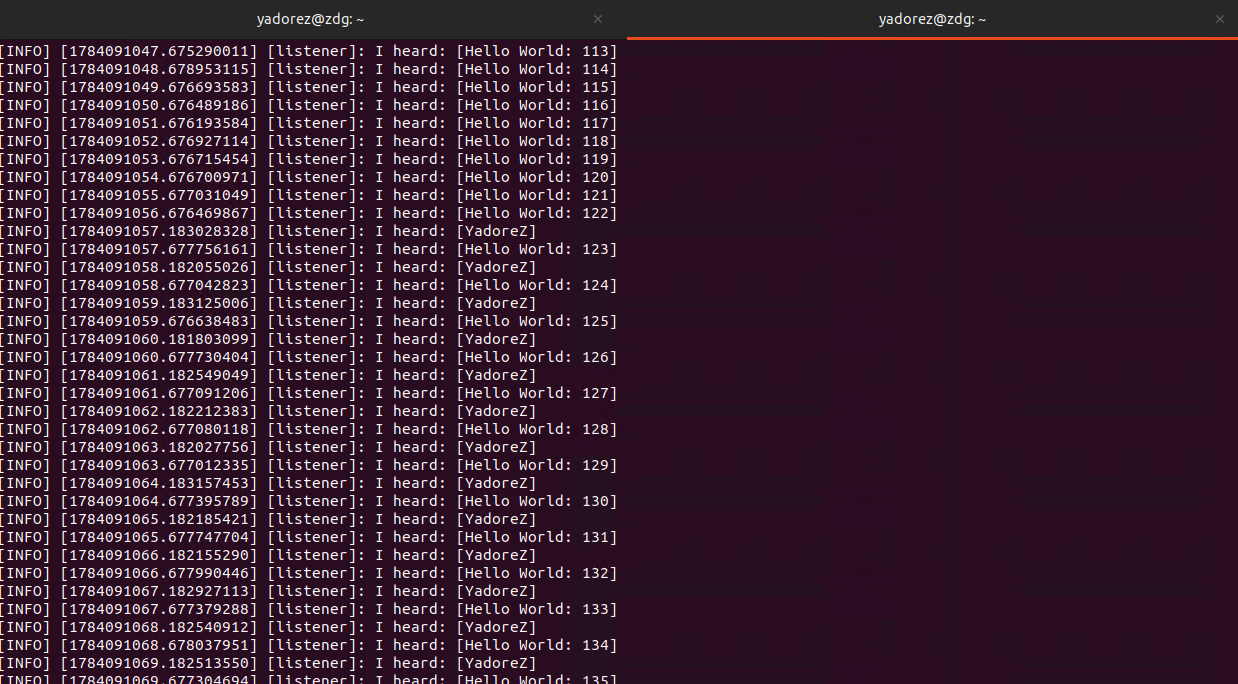
Task: Place cursor on 'Hello World: 120' line
Action: 309,177
